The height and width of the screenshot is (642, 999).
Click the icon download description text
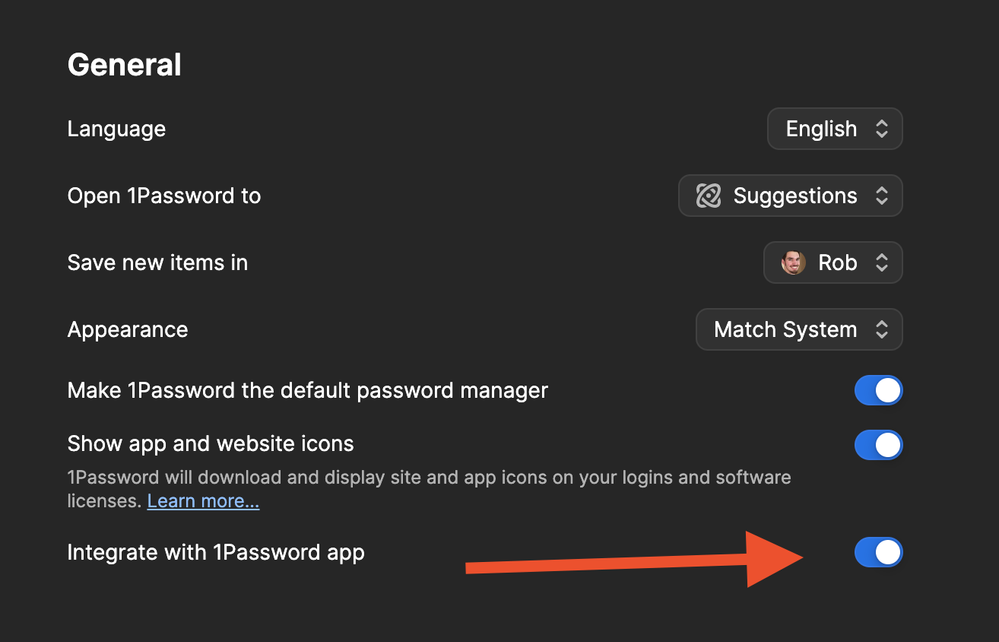(428, 477)
